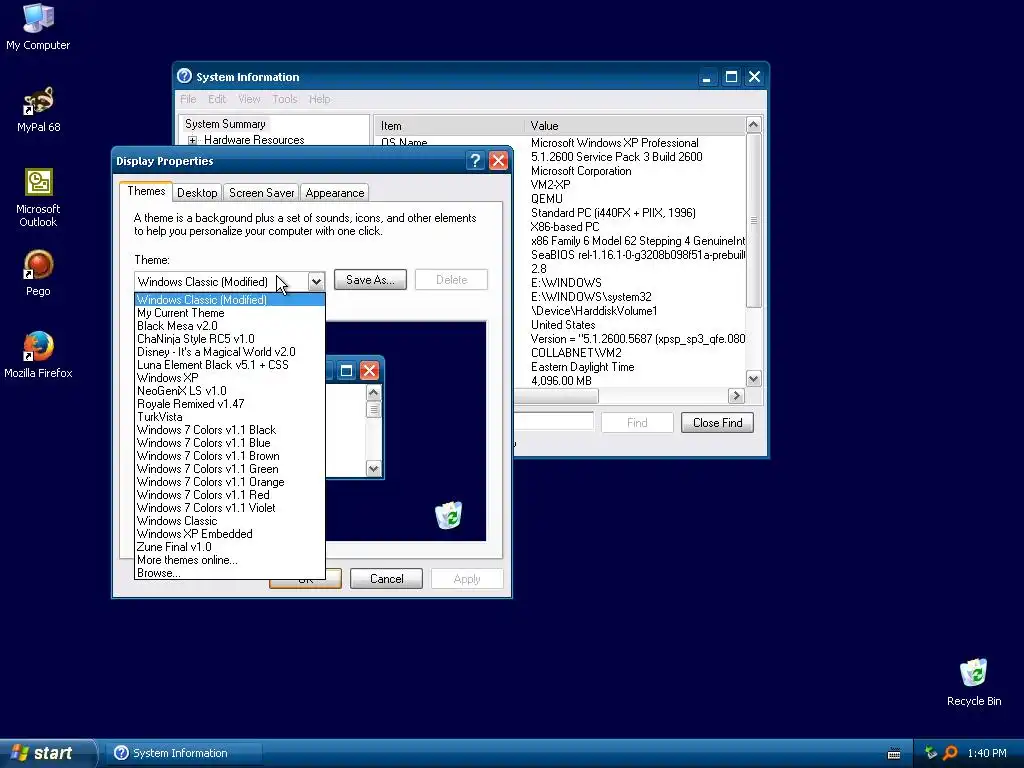Click the magnifier icon in system tray

950,753
